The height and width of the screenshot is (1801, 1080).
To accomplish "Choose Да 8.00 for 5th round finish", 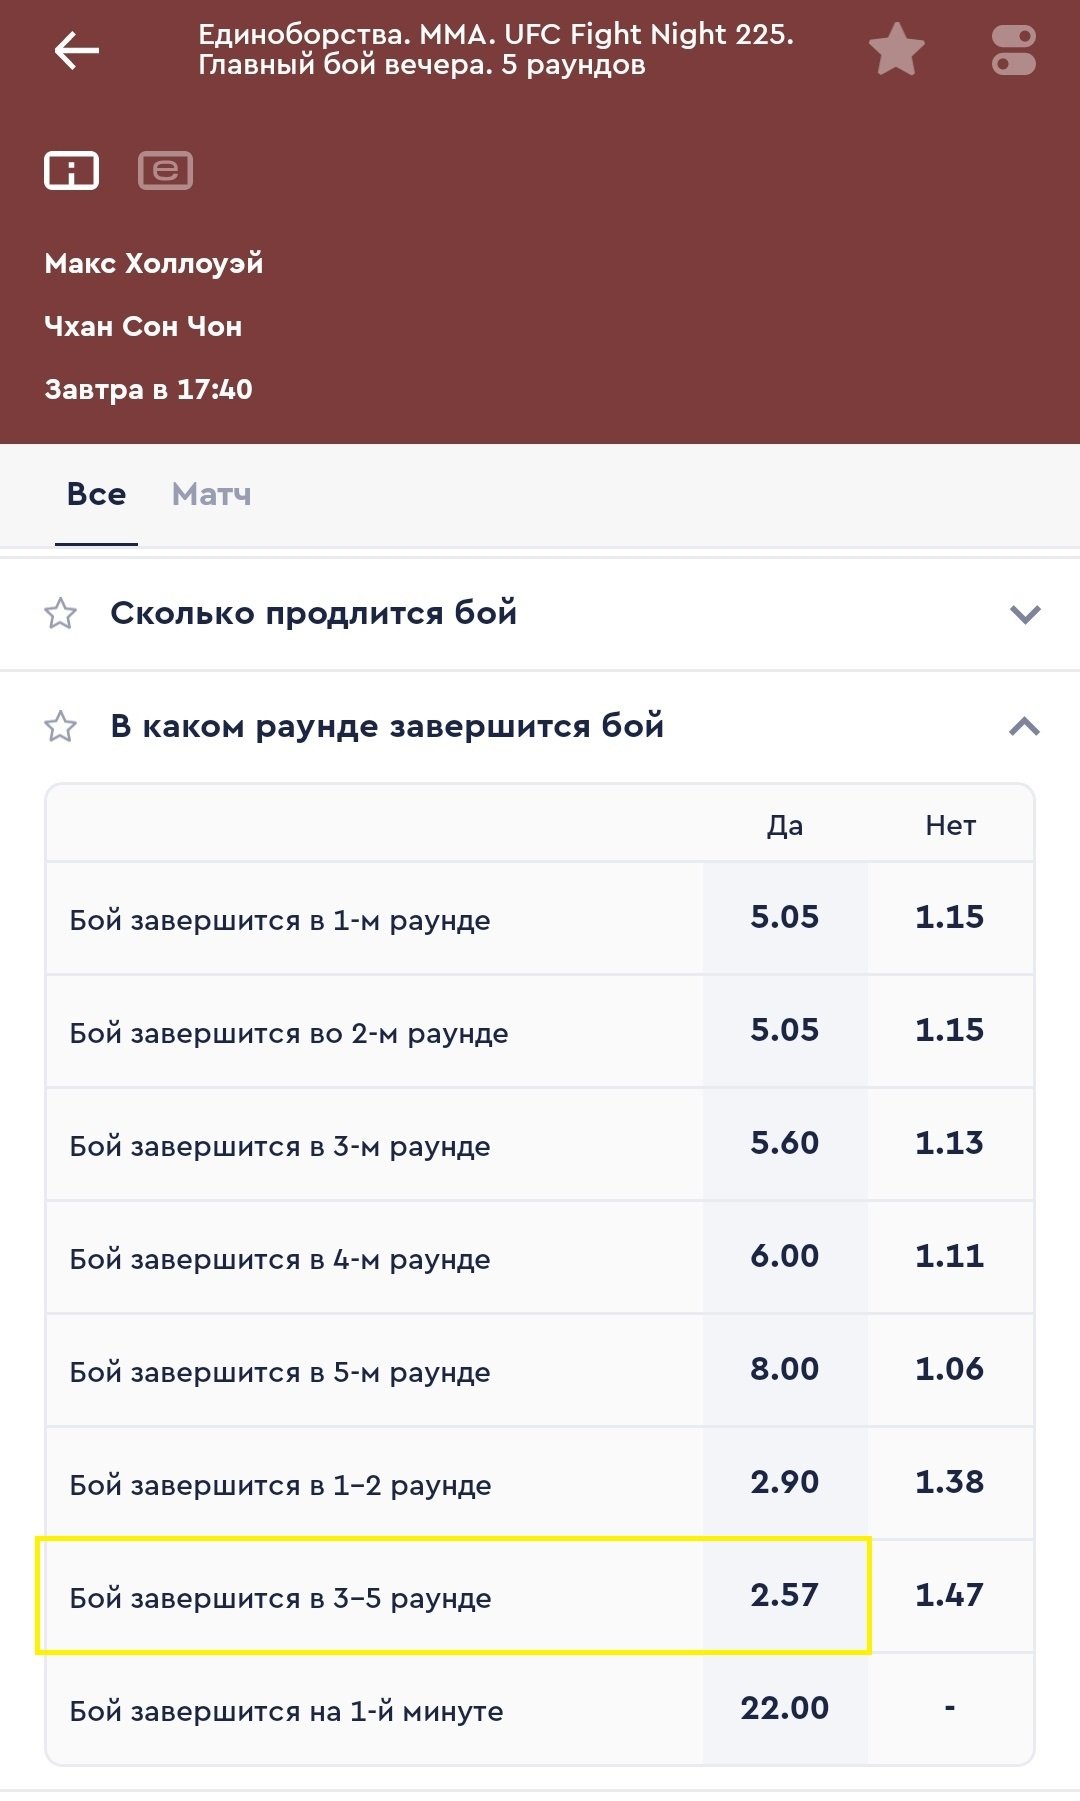I will 785,1369.
